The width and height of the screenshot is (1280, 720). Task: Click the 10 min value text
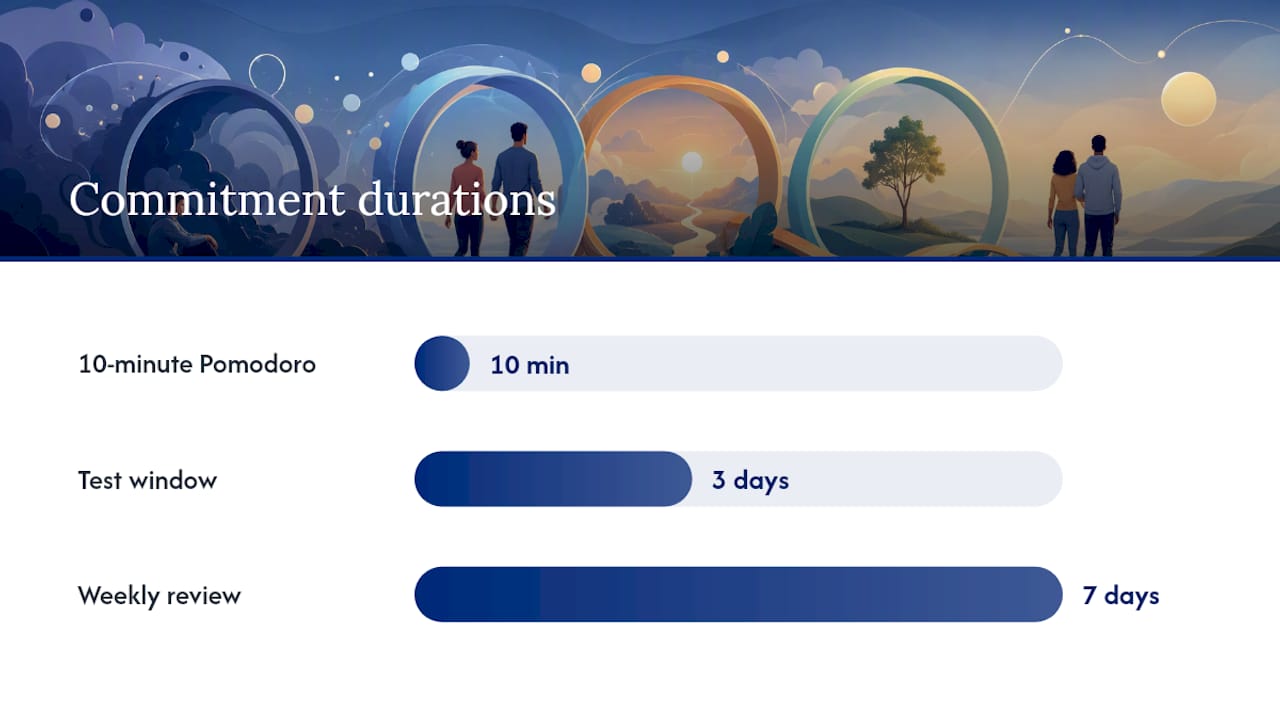529,365
